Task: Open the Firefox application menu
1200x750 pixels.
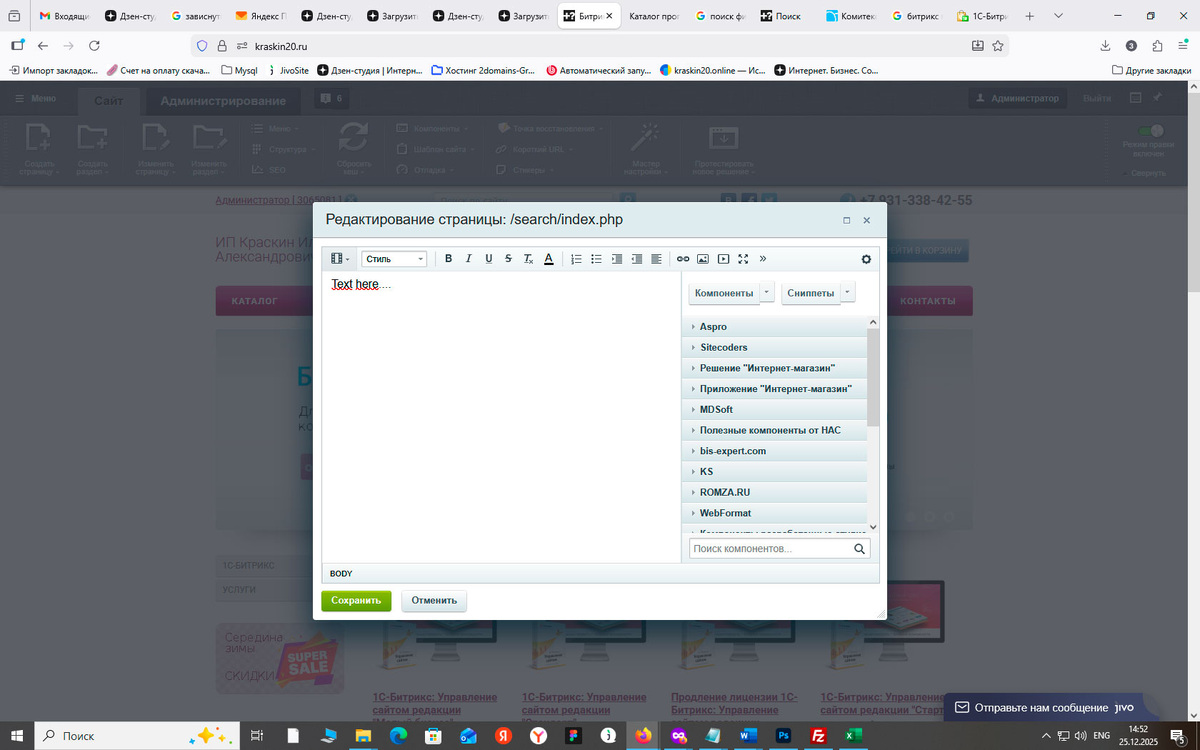Action: pyautogui.click(x=1183, y=46)
